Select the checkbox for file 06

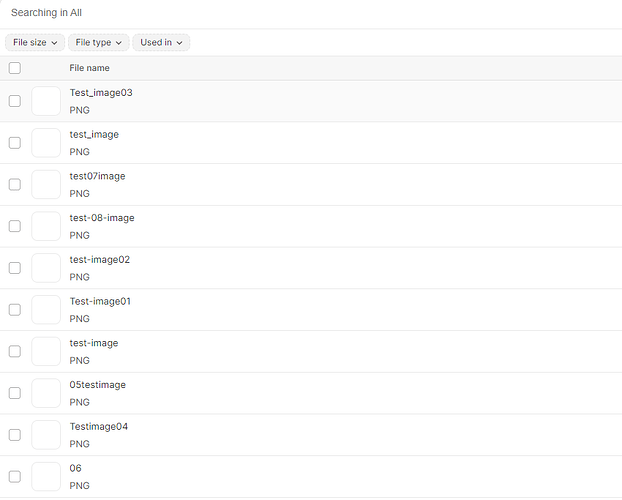[x=14, y=476]
